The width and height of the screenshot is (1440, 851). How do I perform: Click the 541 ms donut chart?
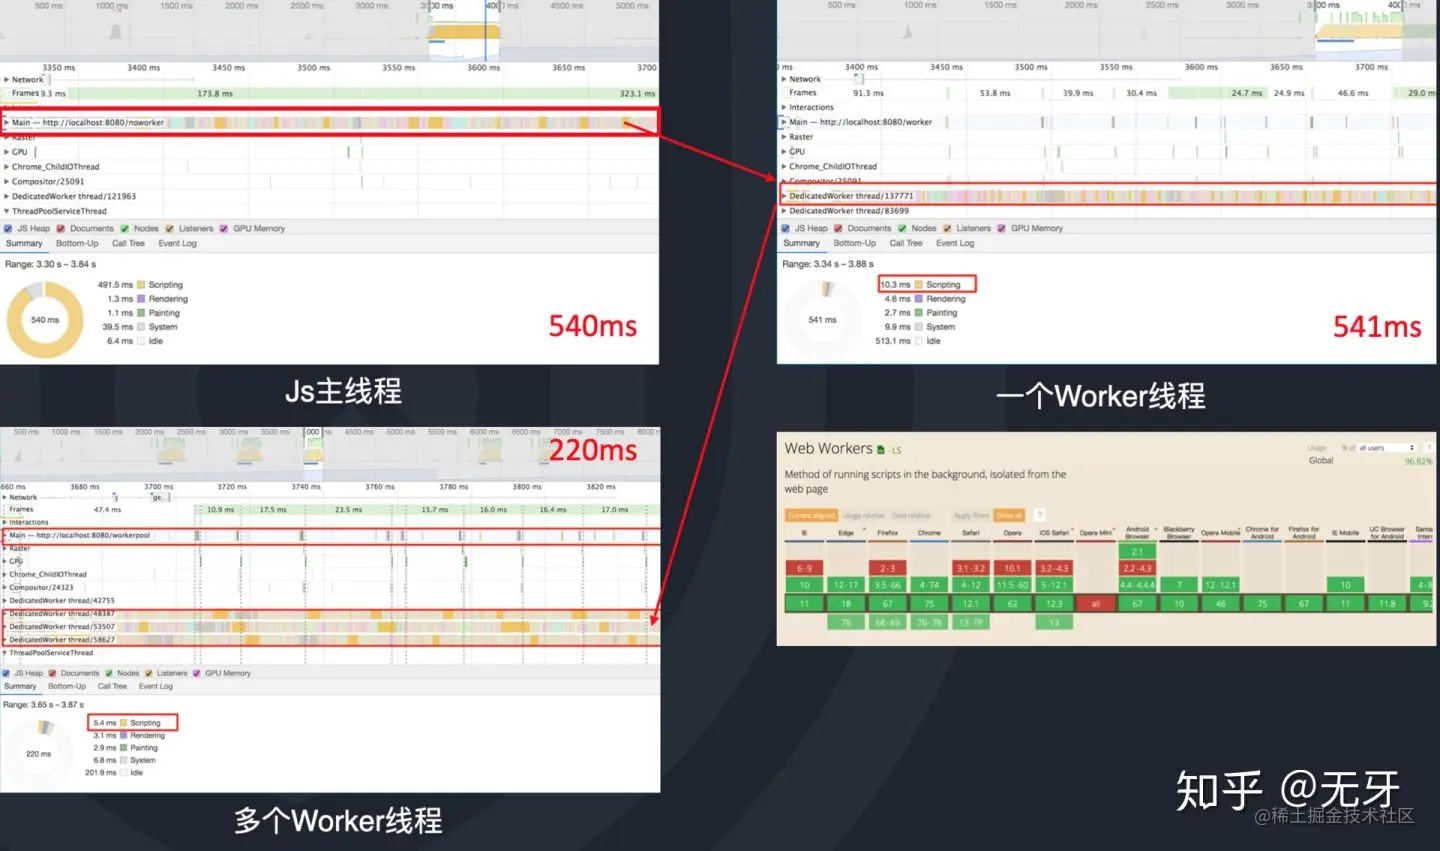822,320
